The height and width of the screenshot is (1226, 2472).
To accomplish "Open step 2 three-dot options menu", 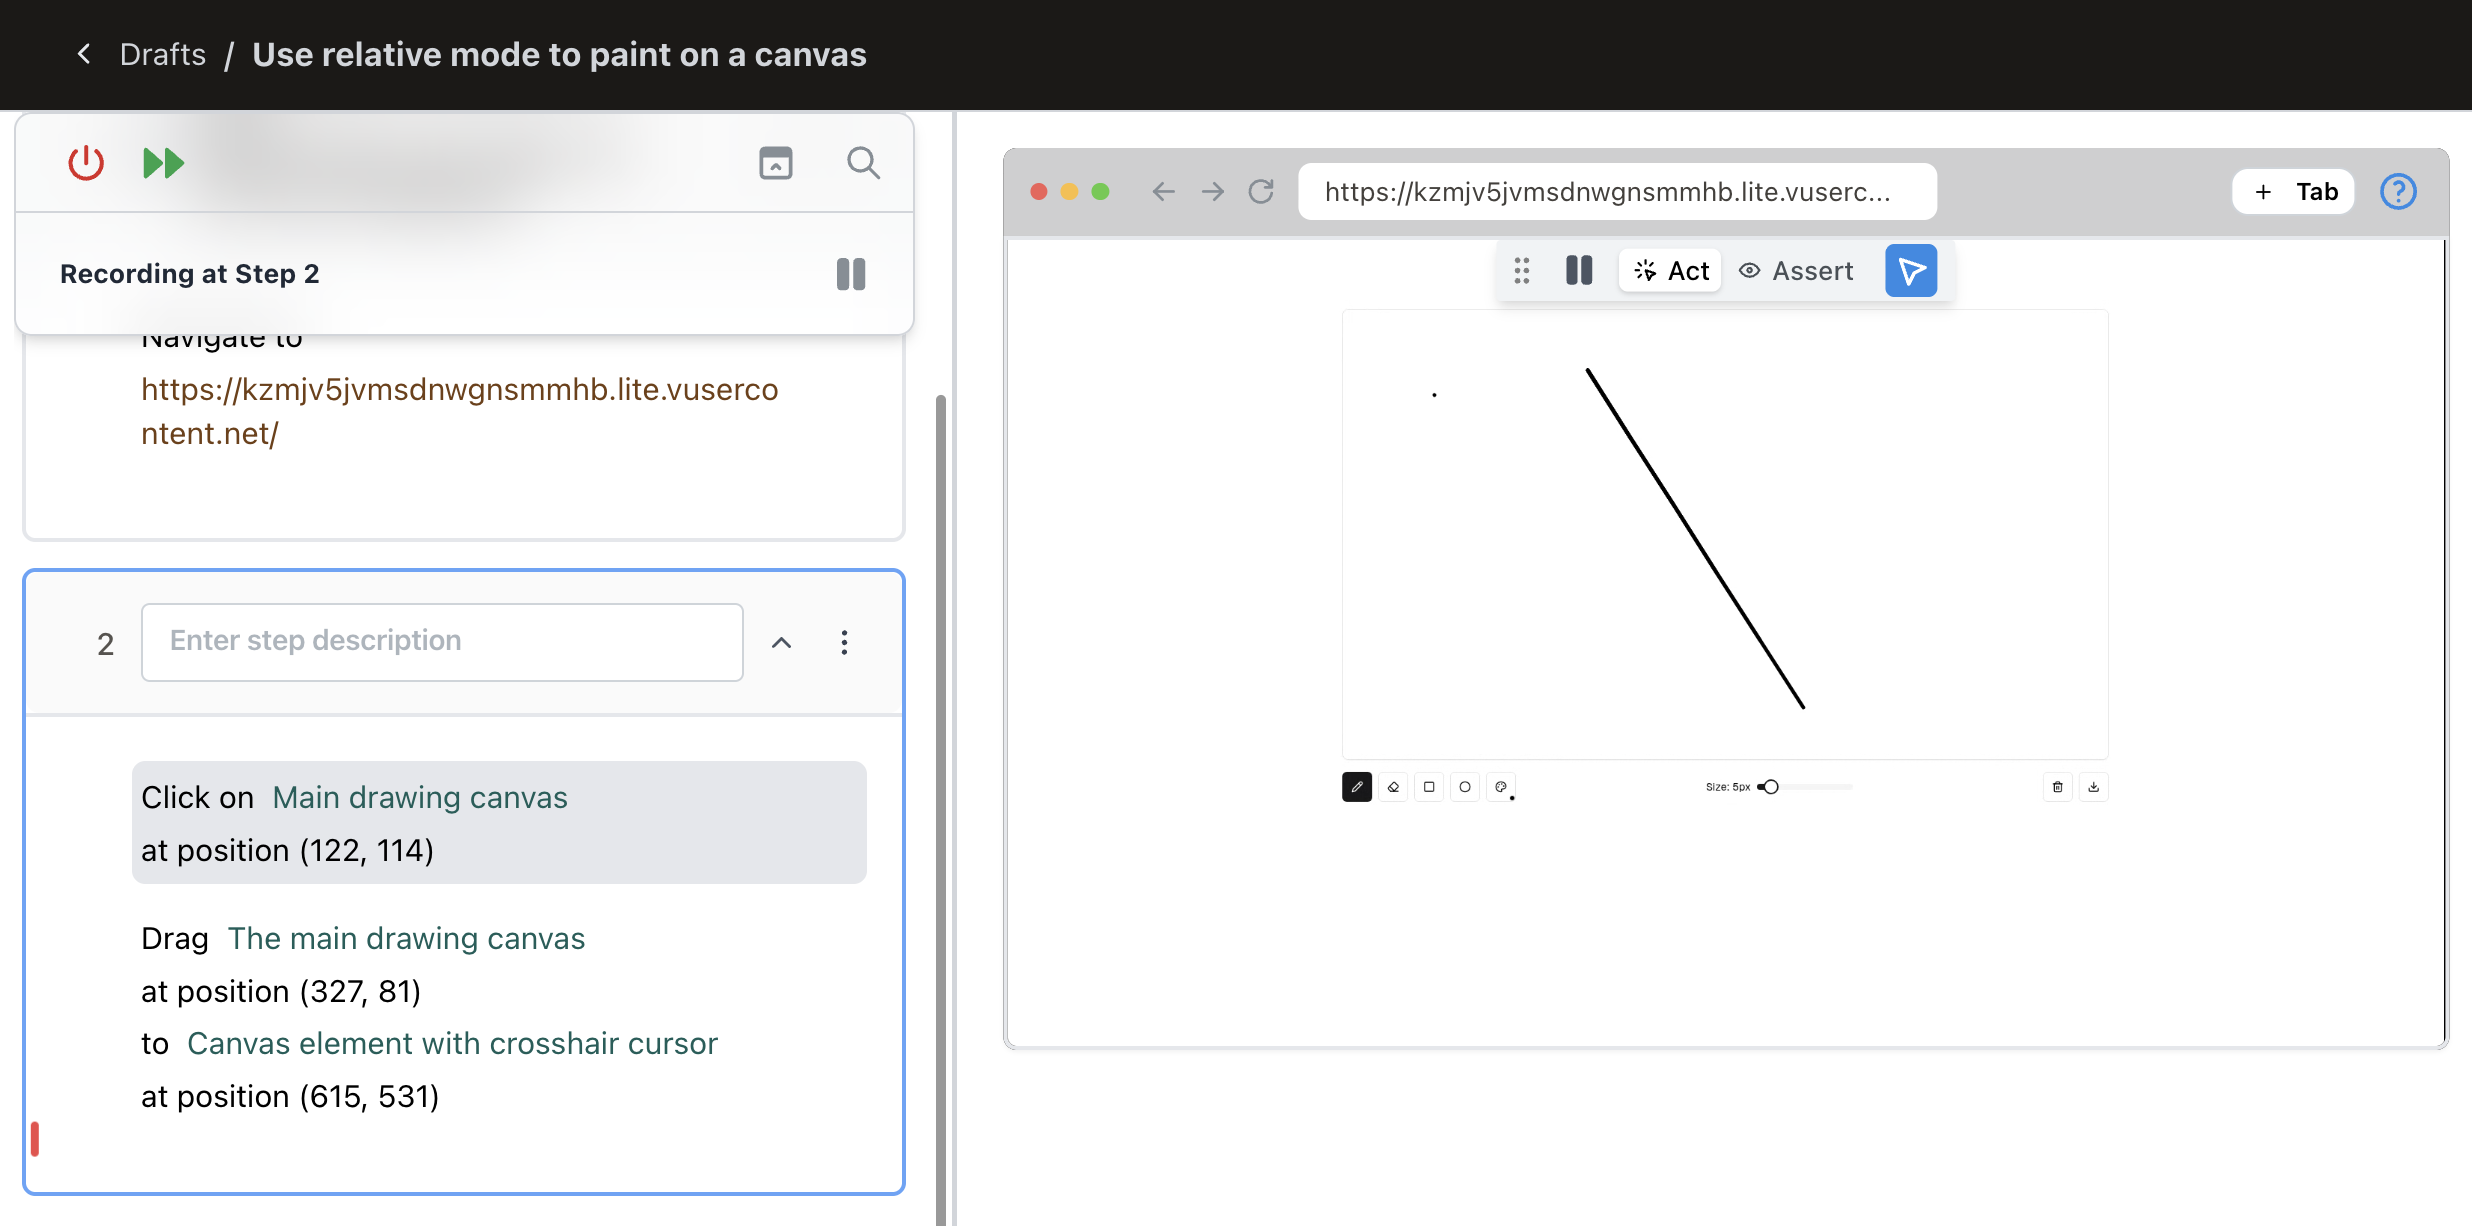I will click(845, 643).
